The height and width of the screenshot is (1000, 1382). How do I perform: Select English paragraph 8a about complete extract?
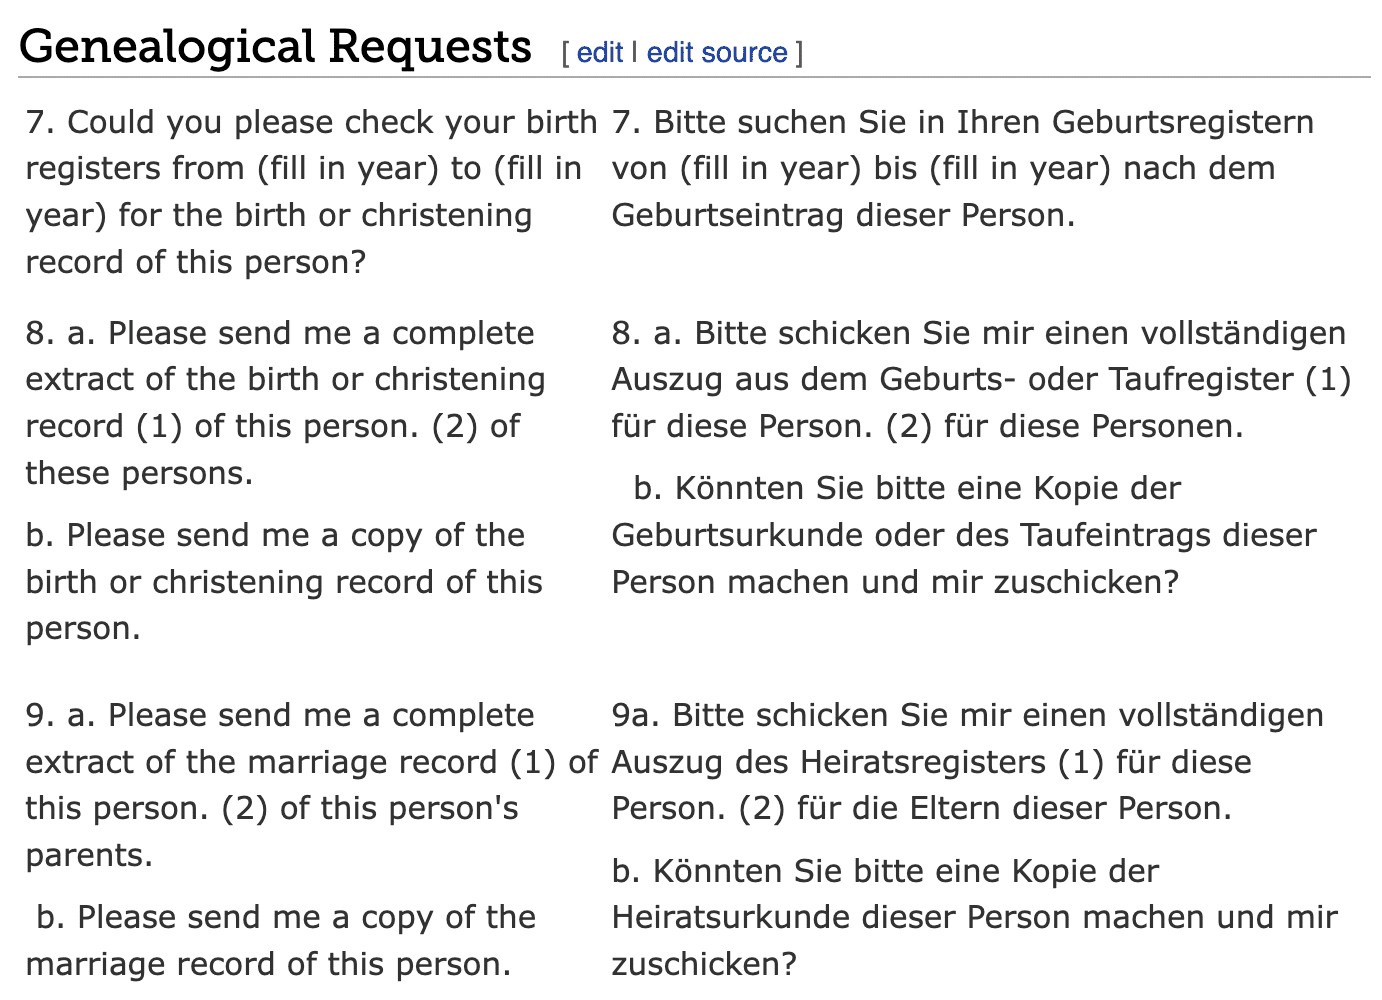point(285,402)
